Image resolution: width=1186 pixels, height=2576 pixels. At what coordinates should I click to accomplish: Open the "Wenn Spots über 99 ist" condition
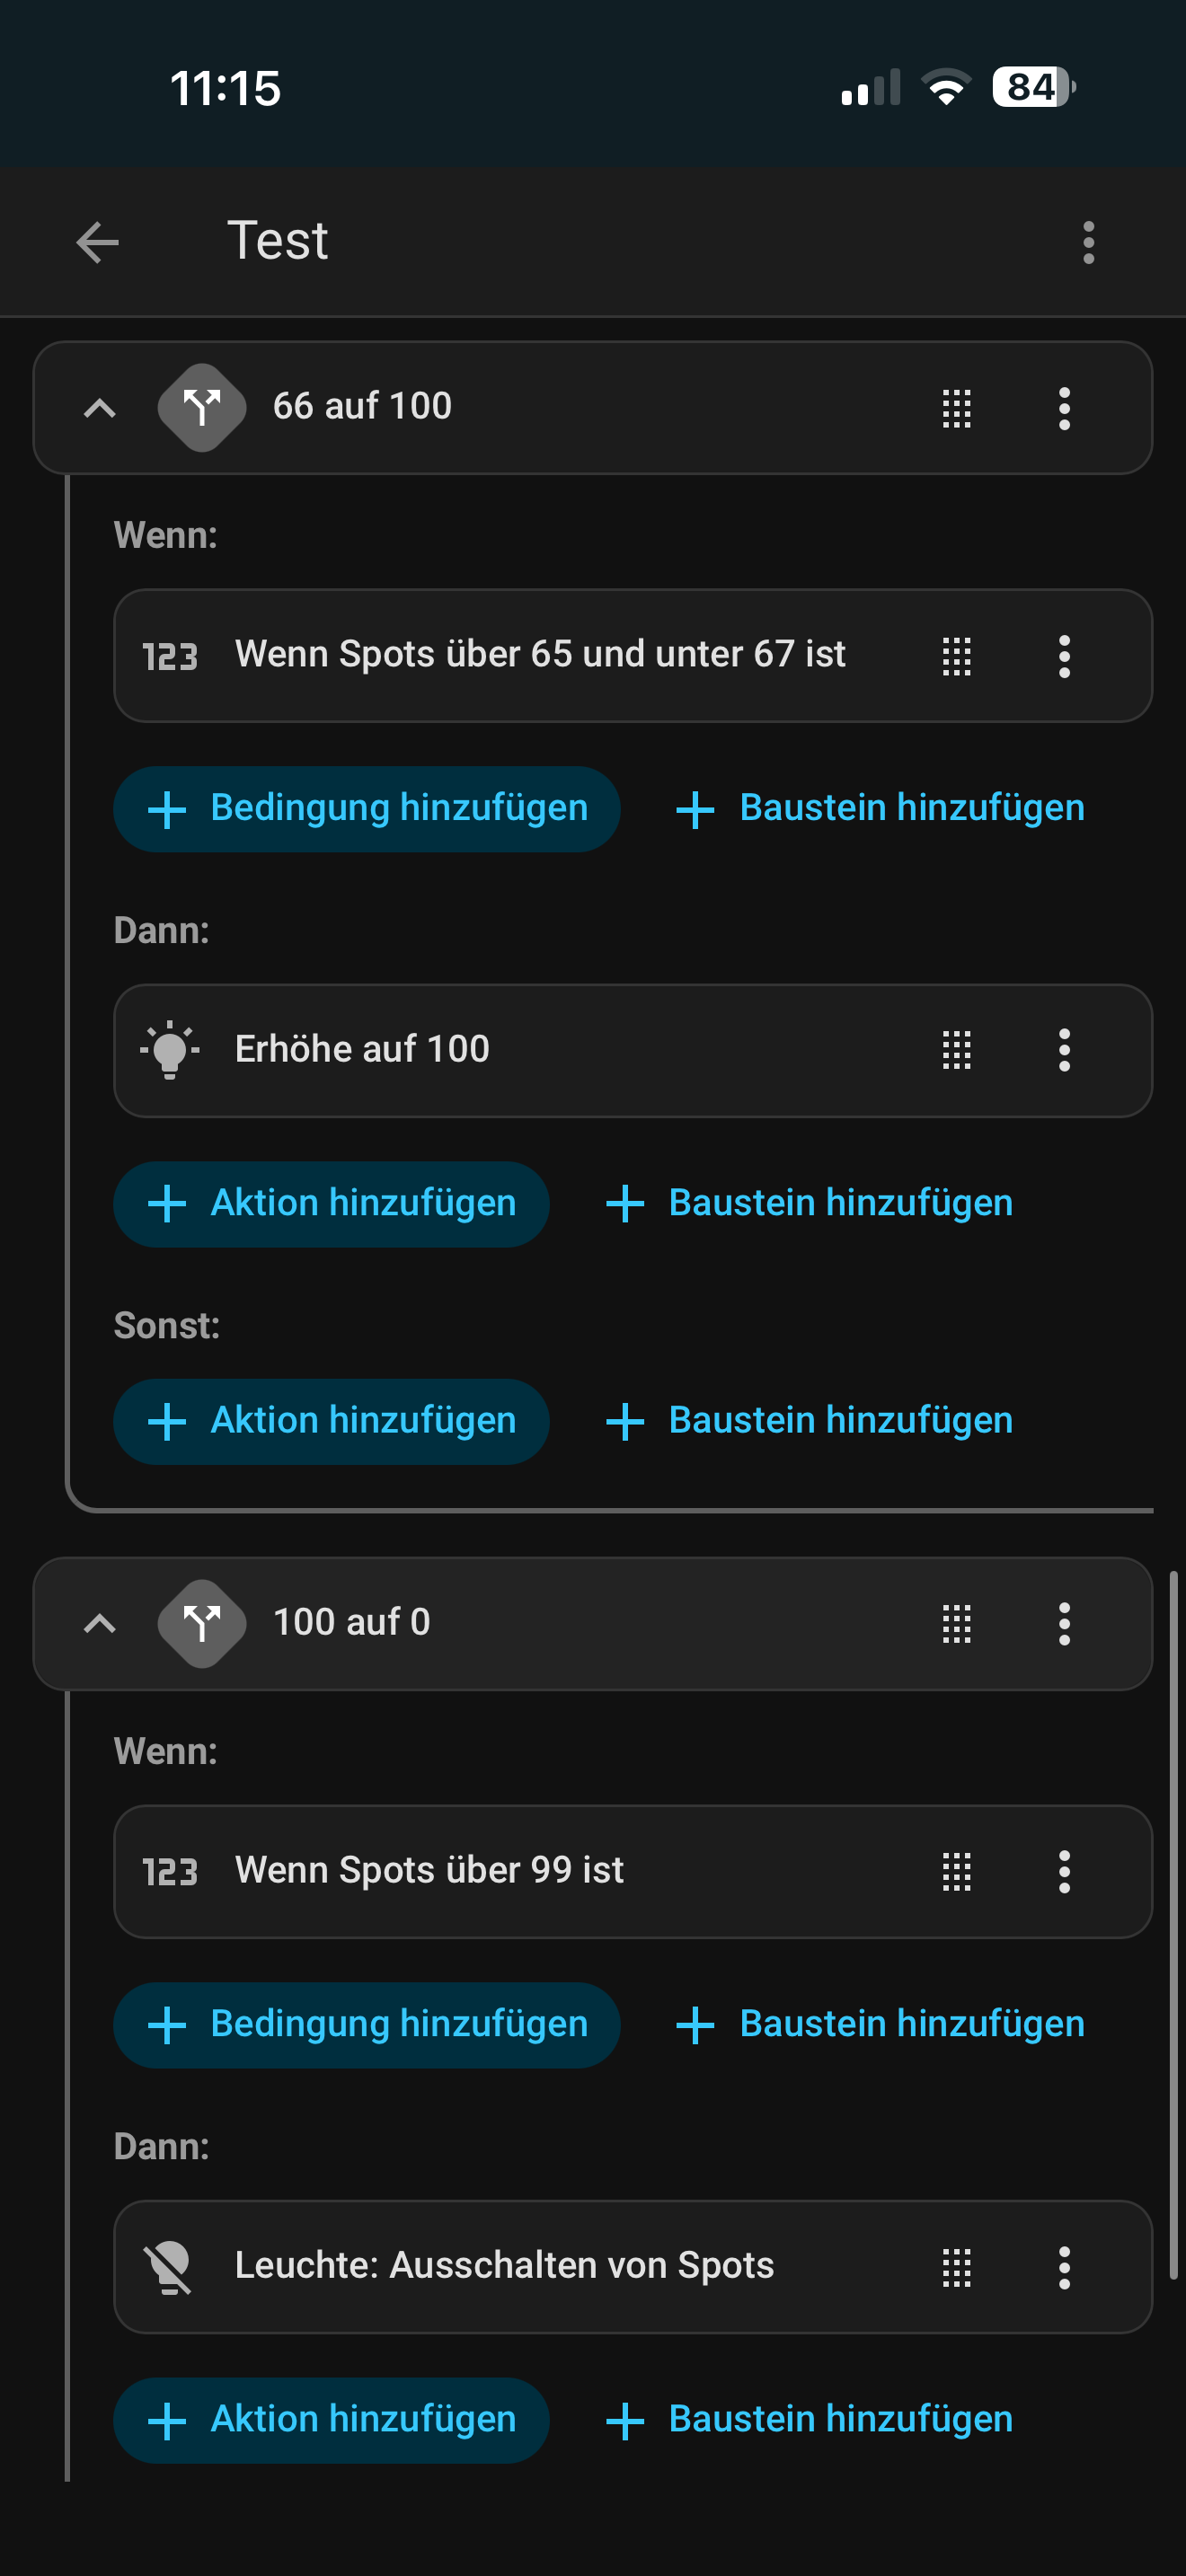pyautogui.click(x=430, y=1871)
